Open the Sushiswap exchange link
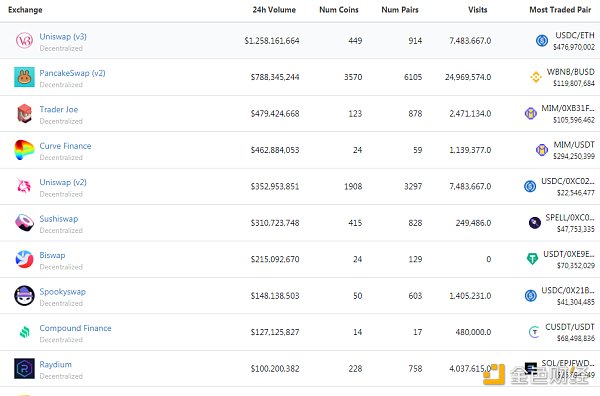The height and width of the screenshot is (396, 600). (x=59, y=219)
